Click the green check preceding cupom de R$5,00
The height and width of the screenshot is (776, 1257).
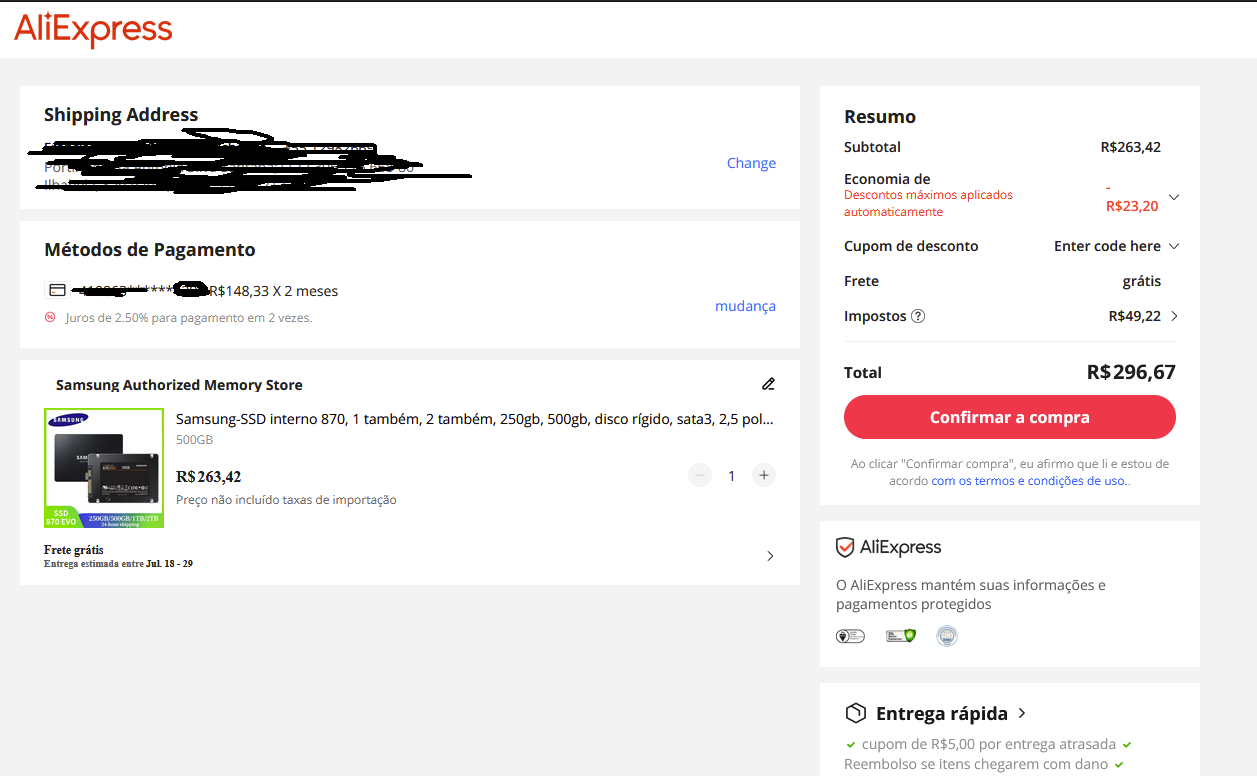click(851, 744)
